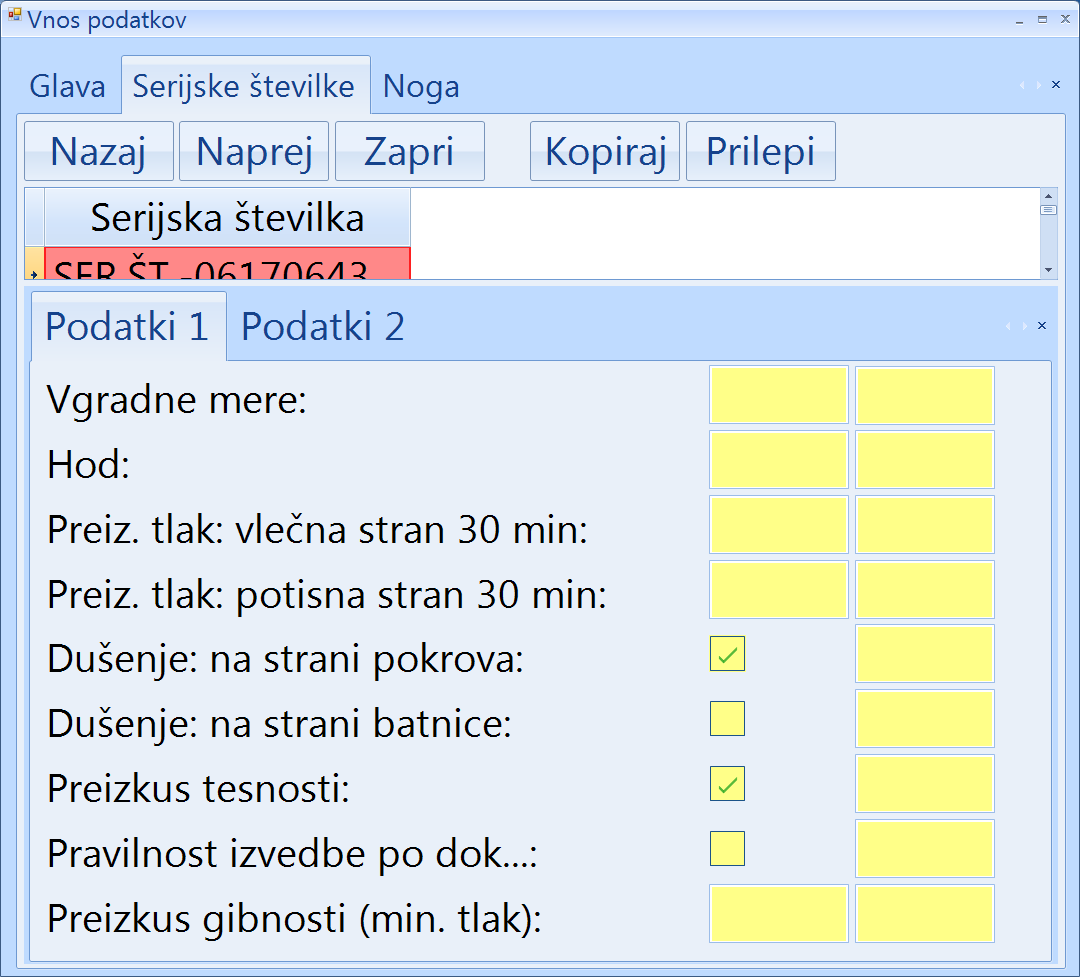1080x977 pixels.
Task: Switch to the Podatki 2 tab
Action: 323,327
